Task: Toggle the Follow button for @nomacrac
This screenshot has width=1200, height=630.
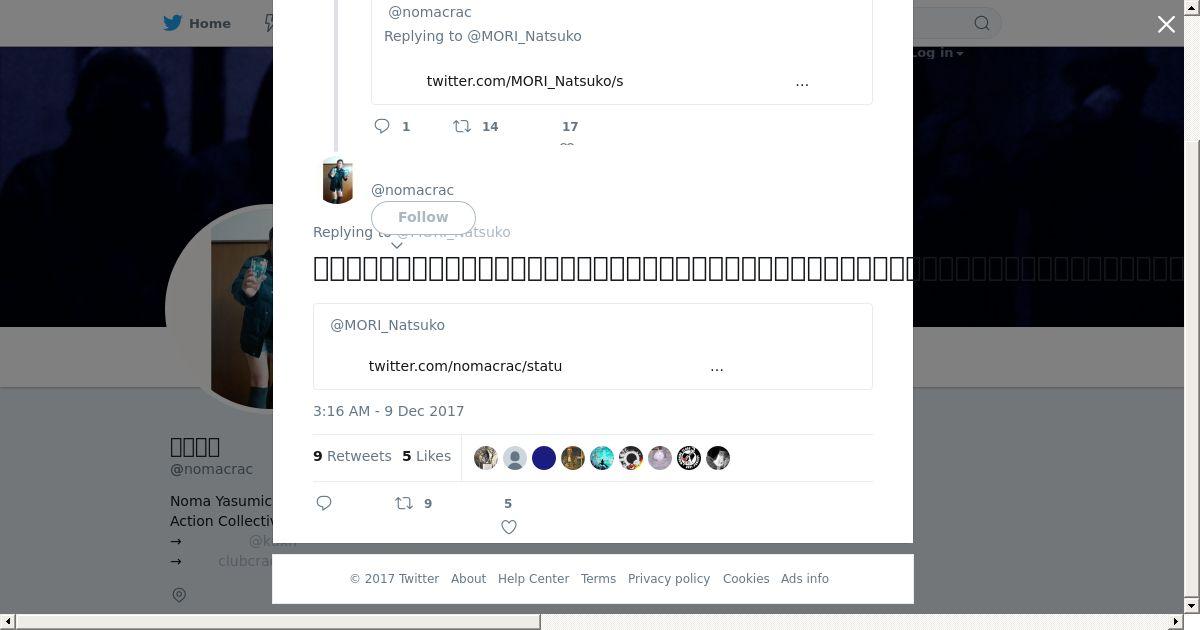Action: tap(423, 217)
